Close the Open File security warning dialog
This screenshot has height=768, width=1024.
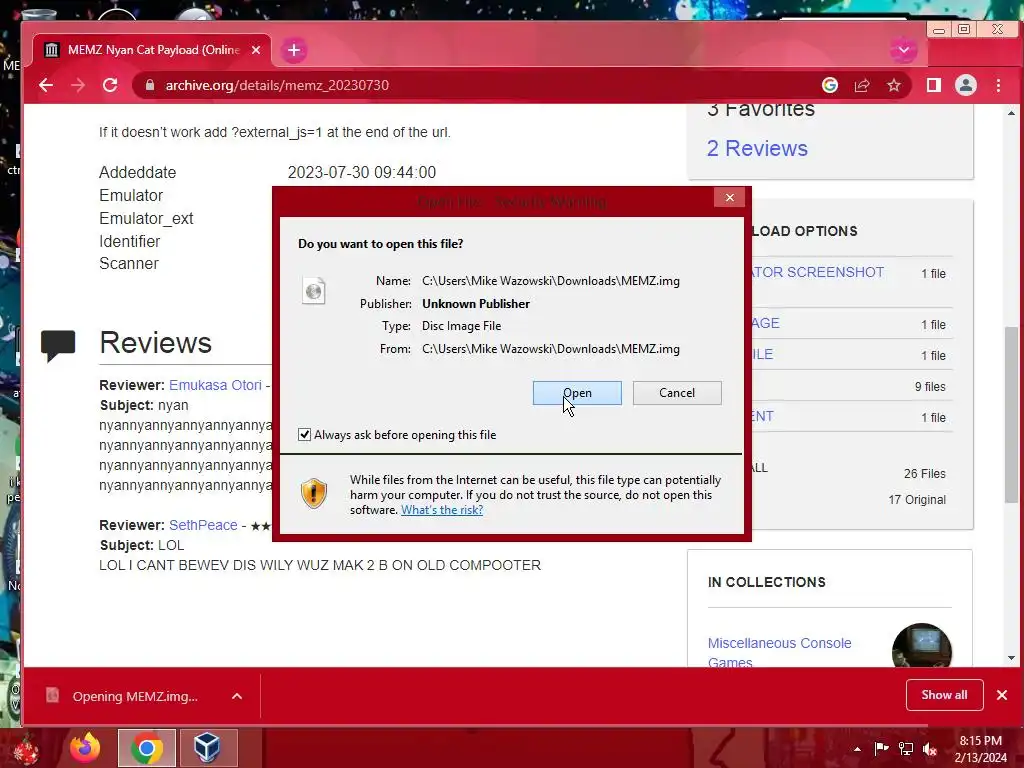[x=729, y=197]
